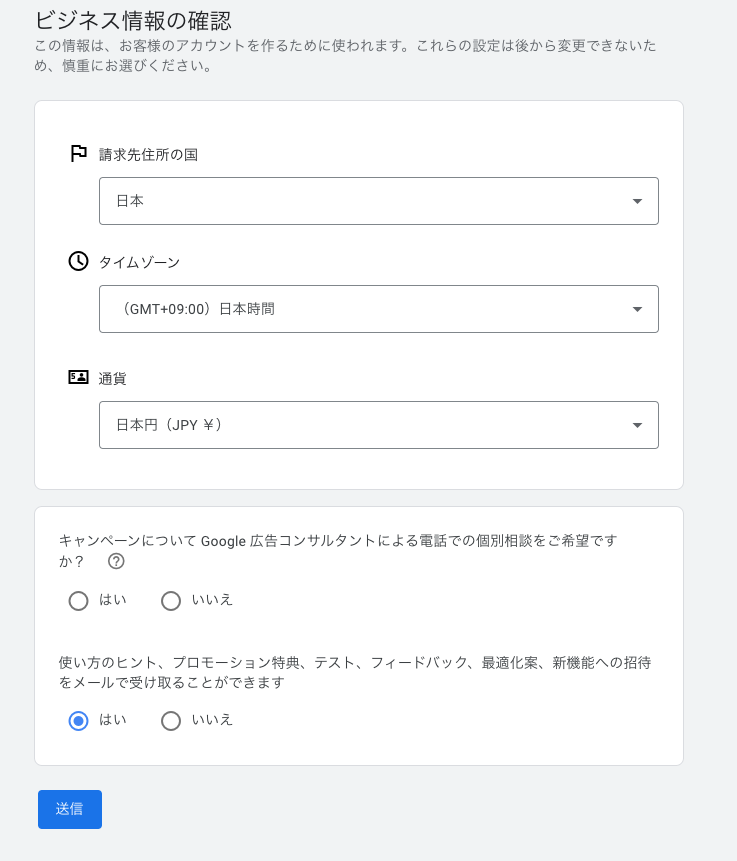The image size is (737, 861).
Task: Expand the 日本円 currency dropdown arrow
Action: pos(637,425)
